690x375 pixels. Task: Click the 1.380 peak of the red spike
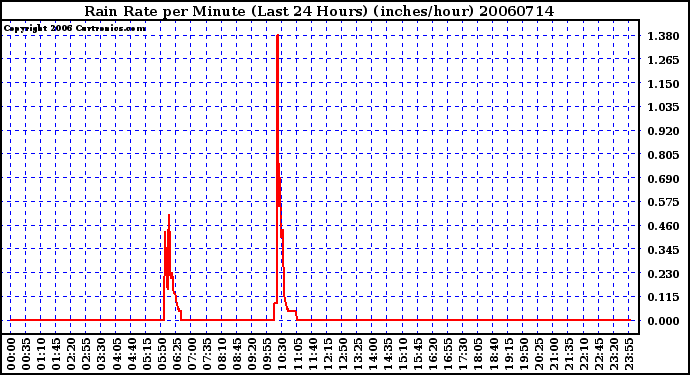tap(277, 36)
